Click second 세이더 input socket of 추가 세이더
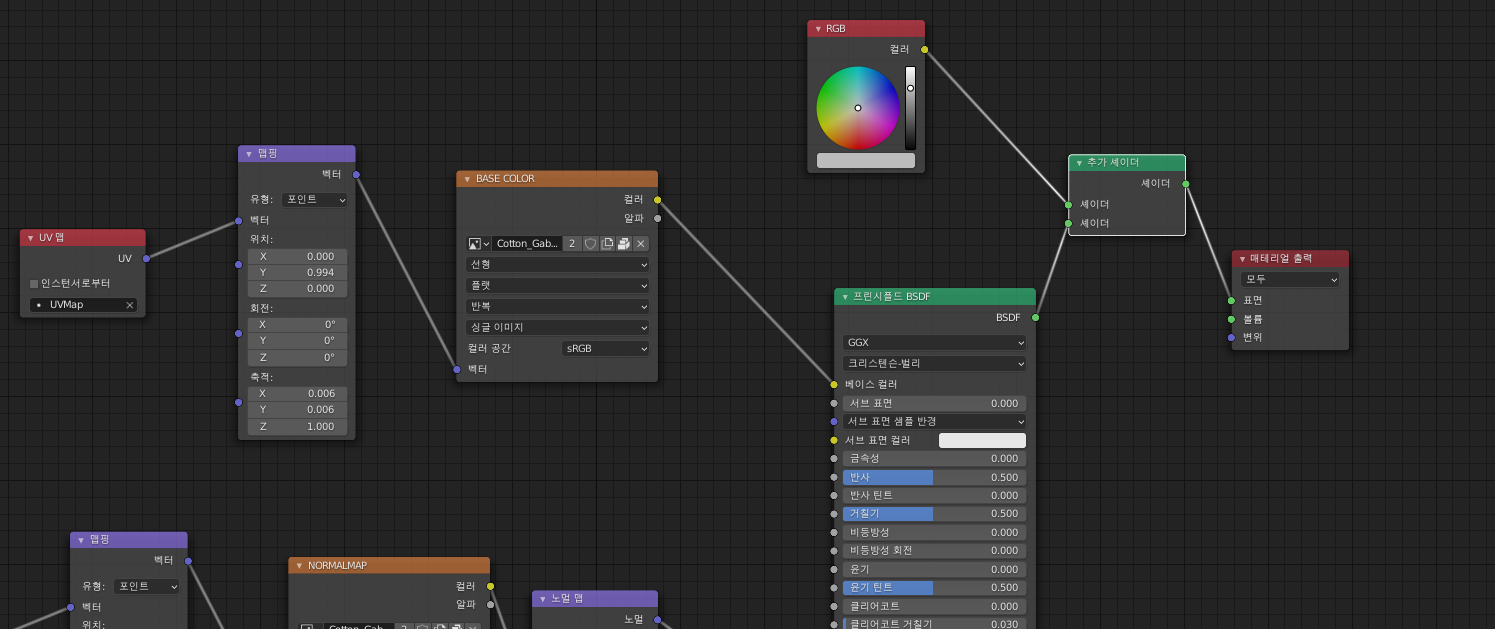This screenshot has height=629, width=1495. click(x=1068, y=223)
